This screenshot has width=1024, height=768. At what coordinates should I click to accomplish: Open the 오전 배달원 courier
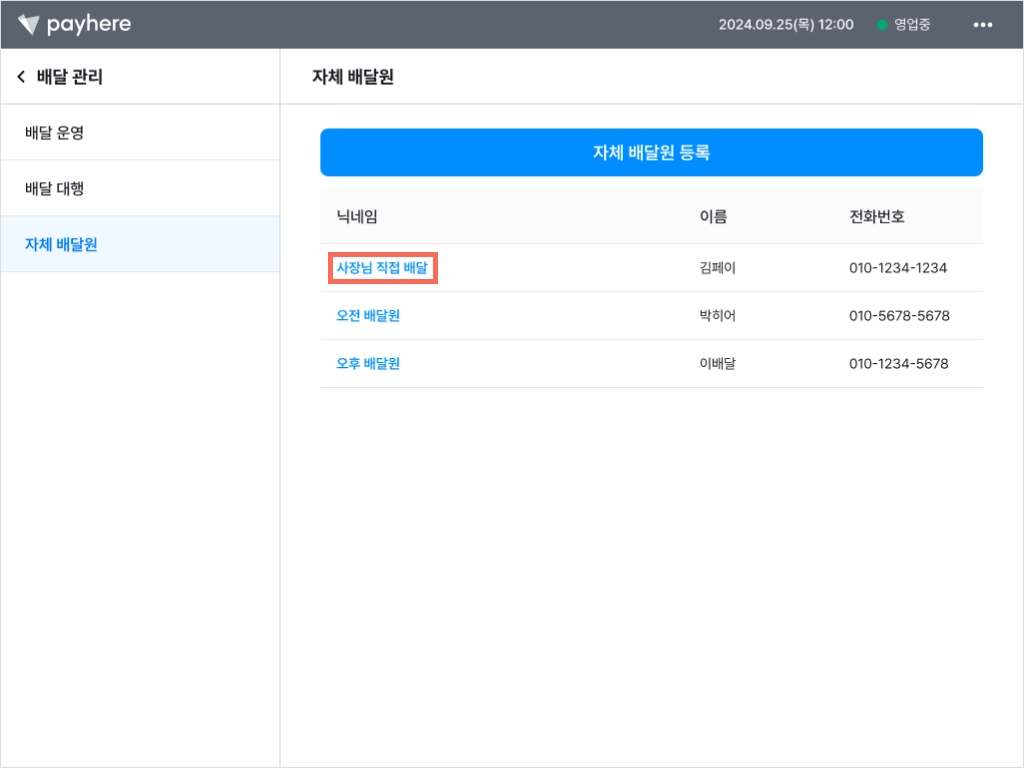tap(368, 315)
